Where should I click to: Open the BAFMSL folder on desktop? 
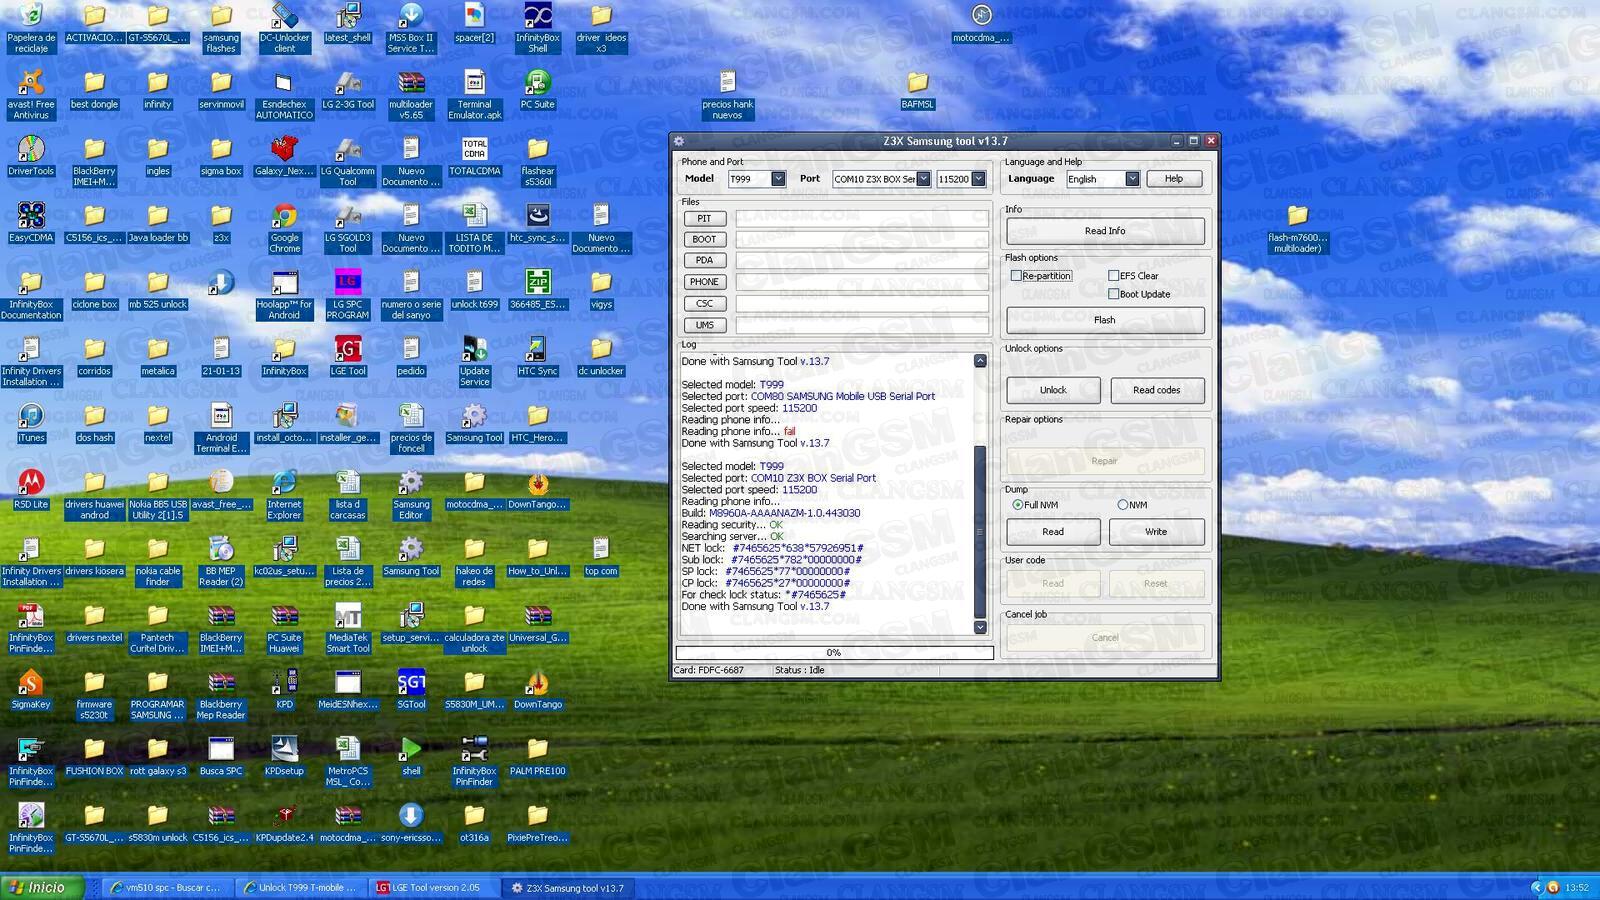tap(917, 89)
